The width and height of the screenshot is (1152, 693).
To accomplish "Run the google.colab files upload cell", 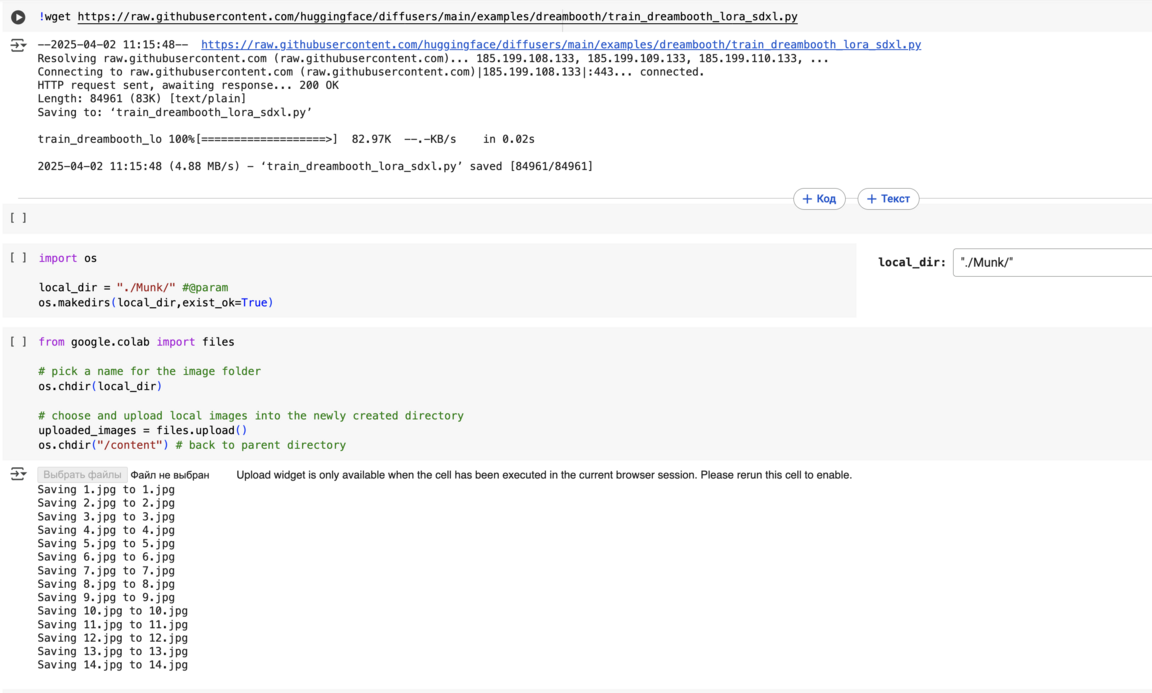I will [x=18, y=342].
